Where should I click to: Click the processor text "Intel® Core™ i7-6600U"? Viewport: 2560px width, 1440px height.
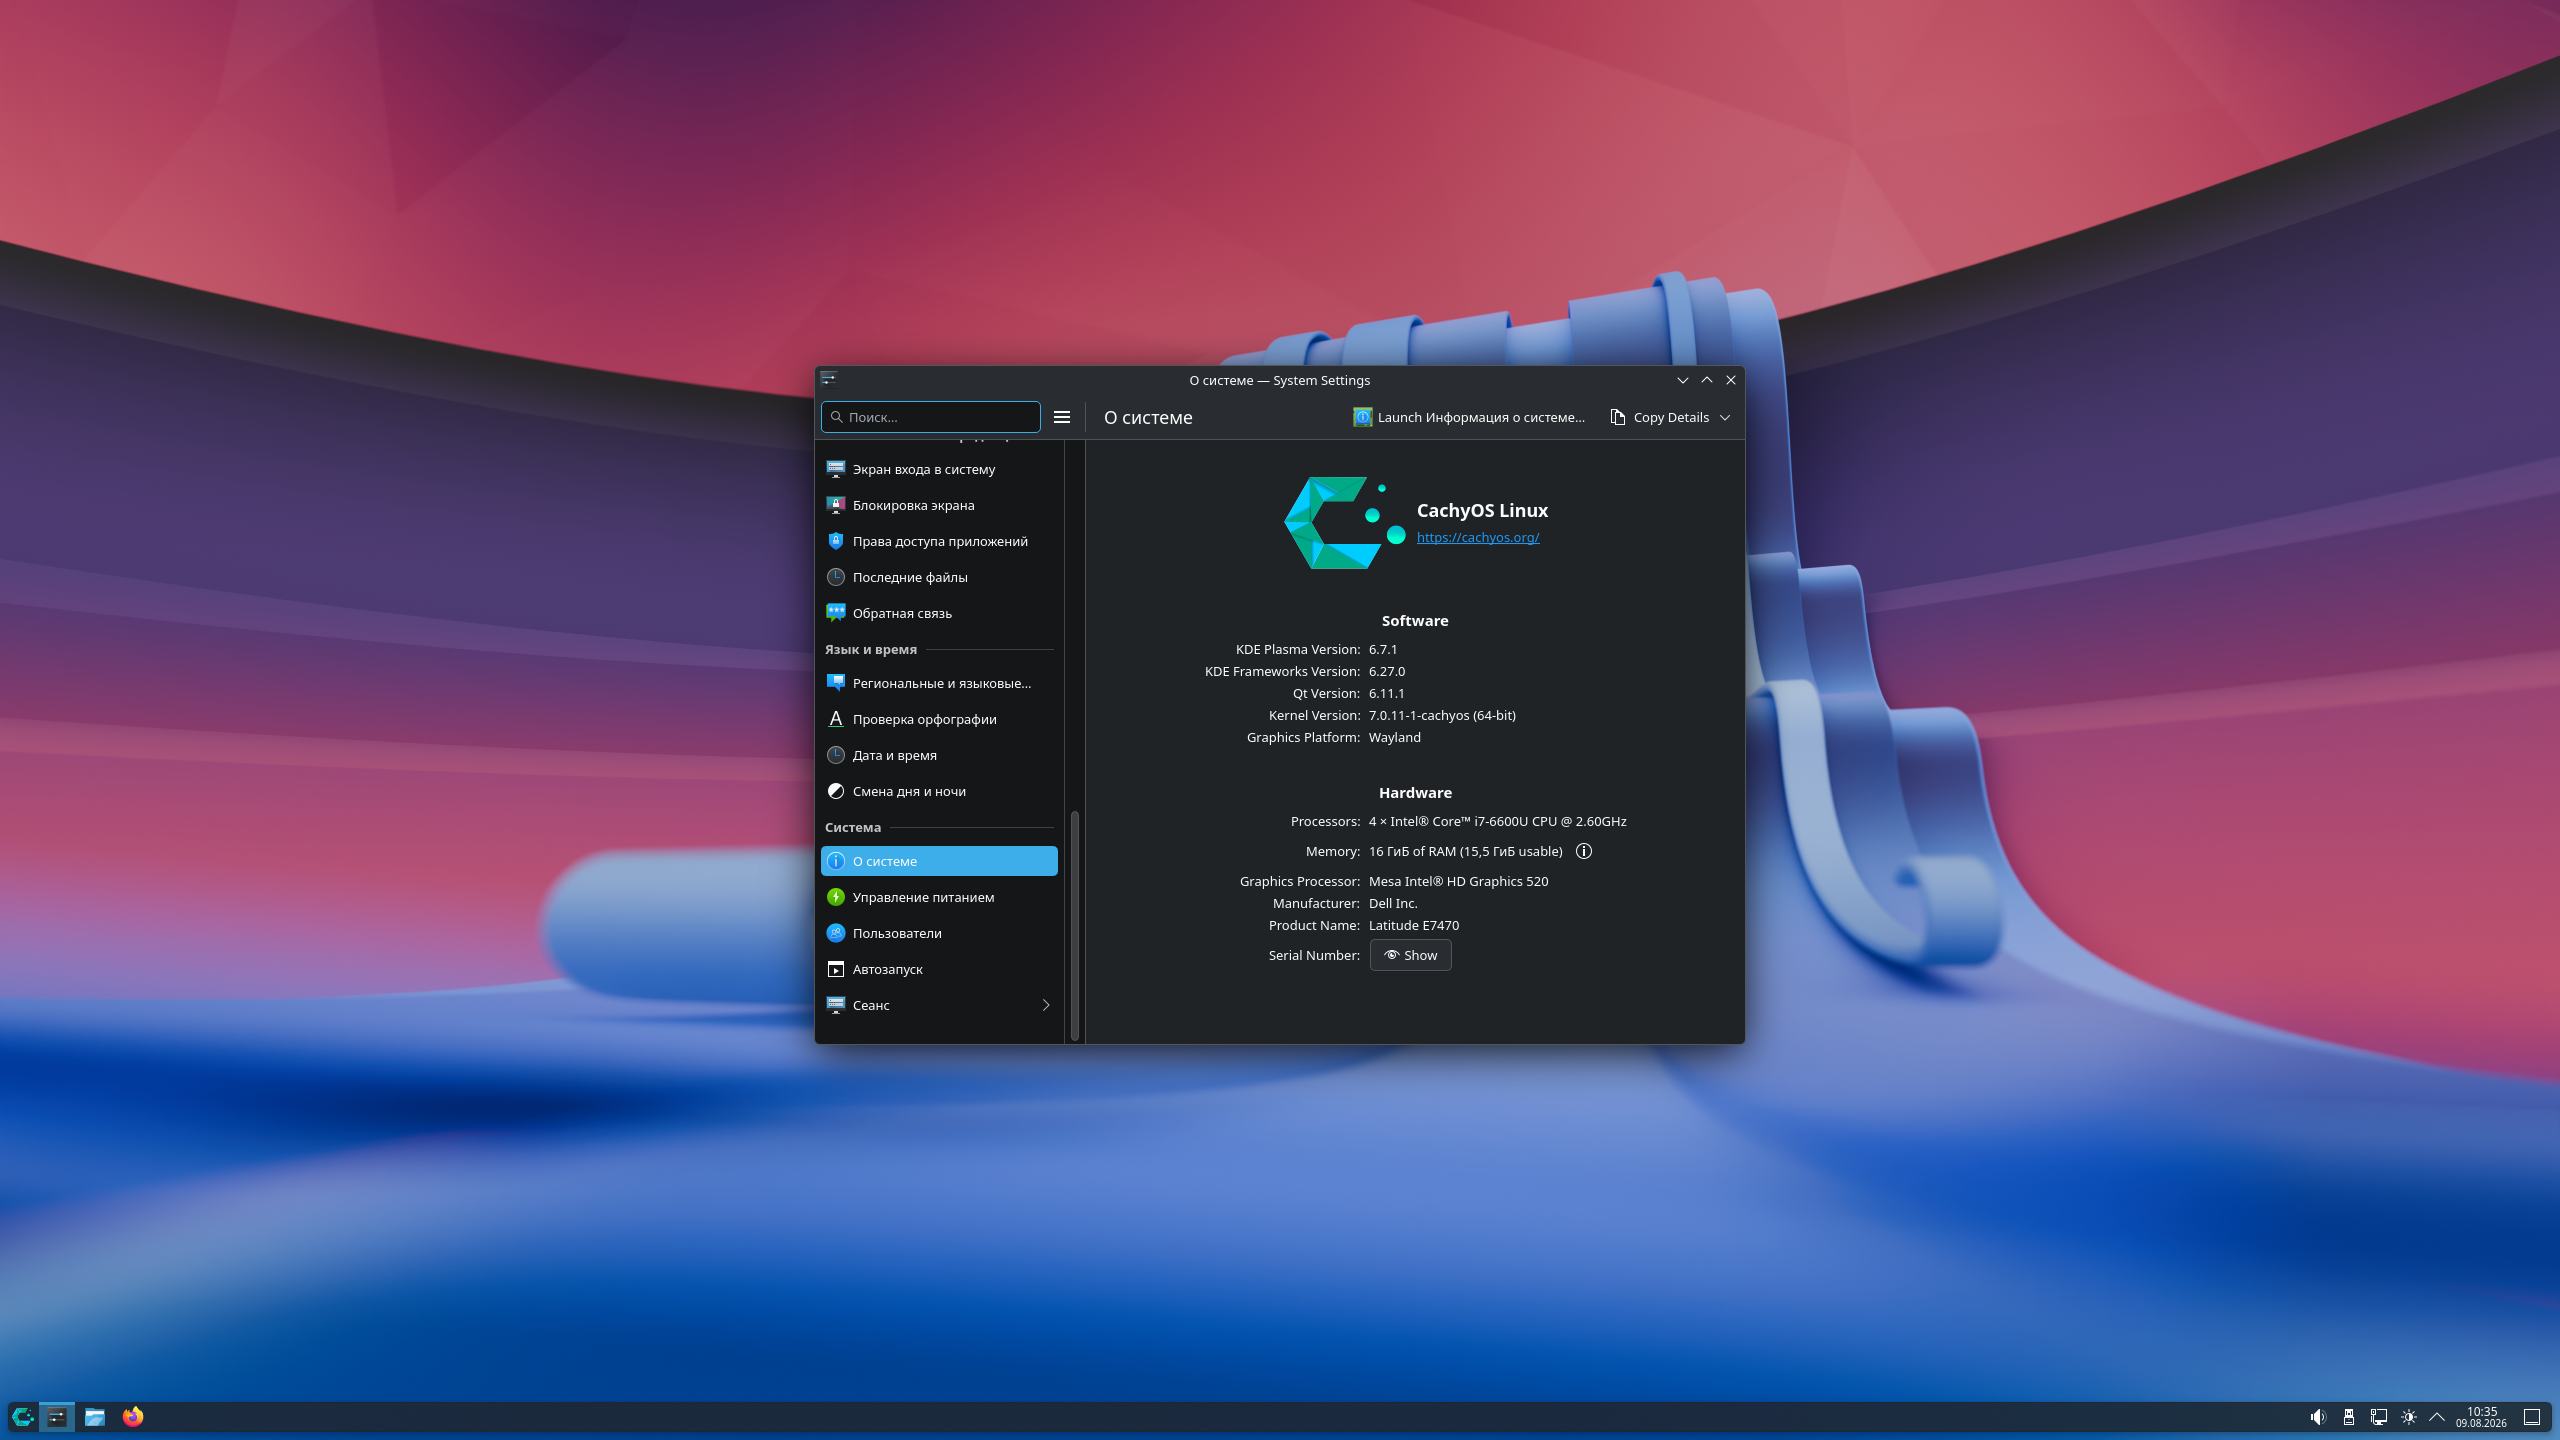[1459, 821]
